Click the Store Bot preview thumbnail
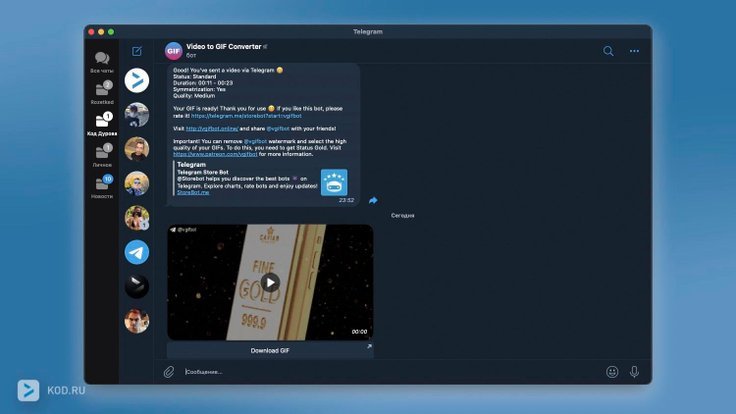The image size is (736, 414). click(334, 183)
